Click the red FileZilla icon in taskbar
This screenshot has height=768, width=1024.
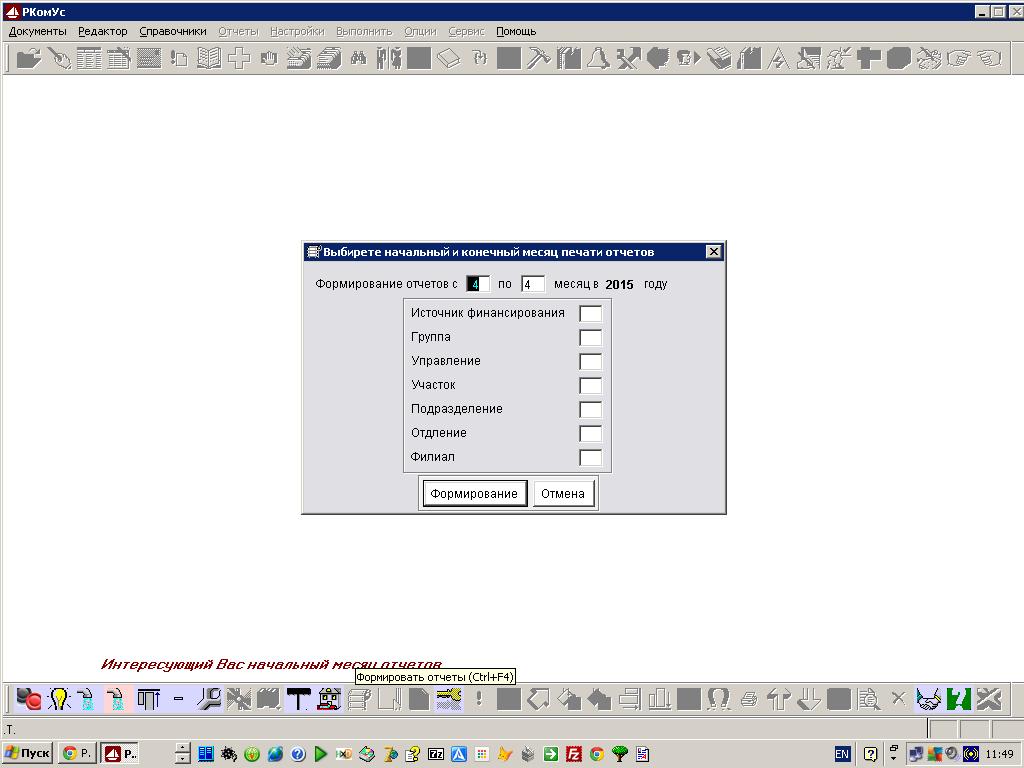click(x=574, y=753)
